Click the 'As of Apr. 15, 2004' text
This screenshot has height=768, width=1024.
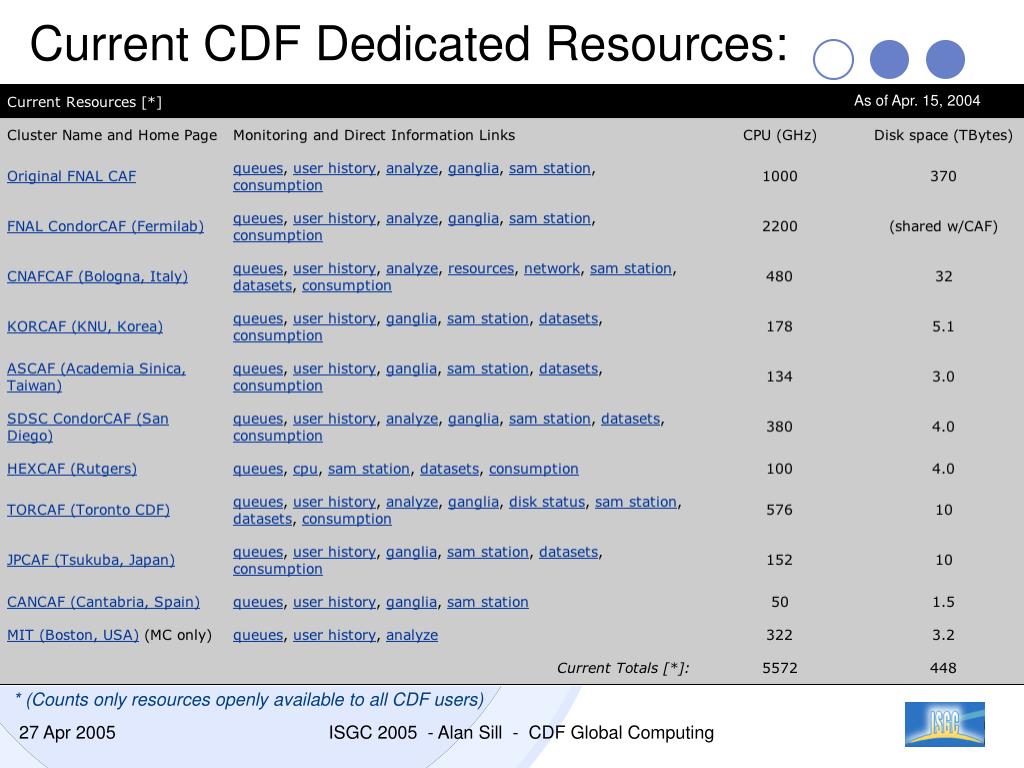(x=917, y=101)
